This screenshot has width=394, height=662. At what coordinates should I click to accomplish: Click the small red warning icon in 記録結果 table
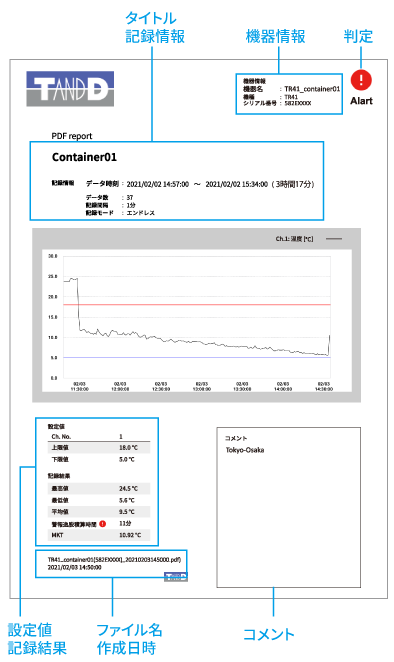103,524
